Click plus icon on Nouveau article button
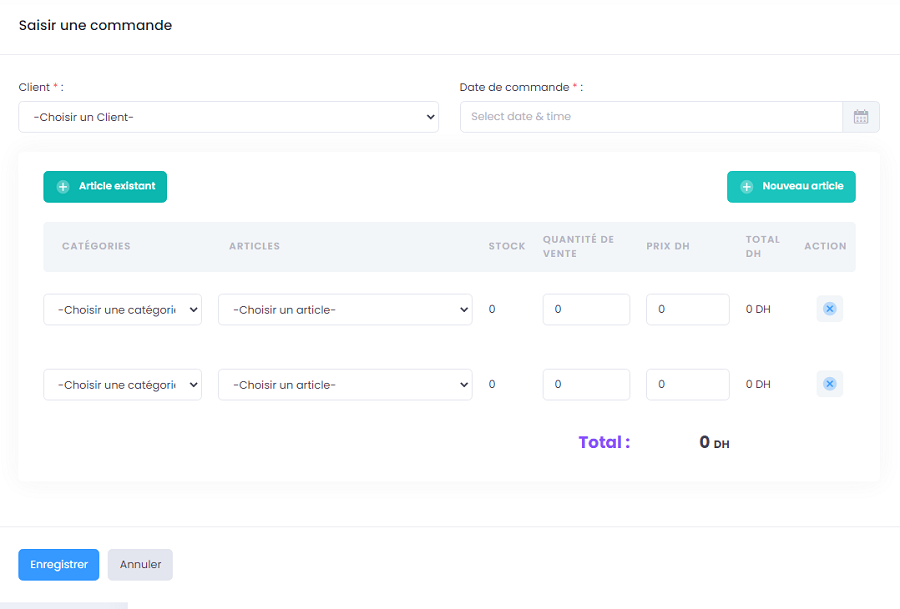 click(746, 187)
